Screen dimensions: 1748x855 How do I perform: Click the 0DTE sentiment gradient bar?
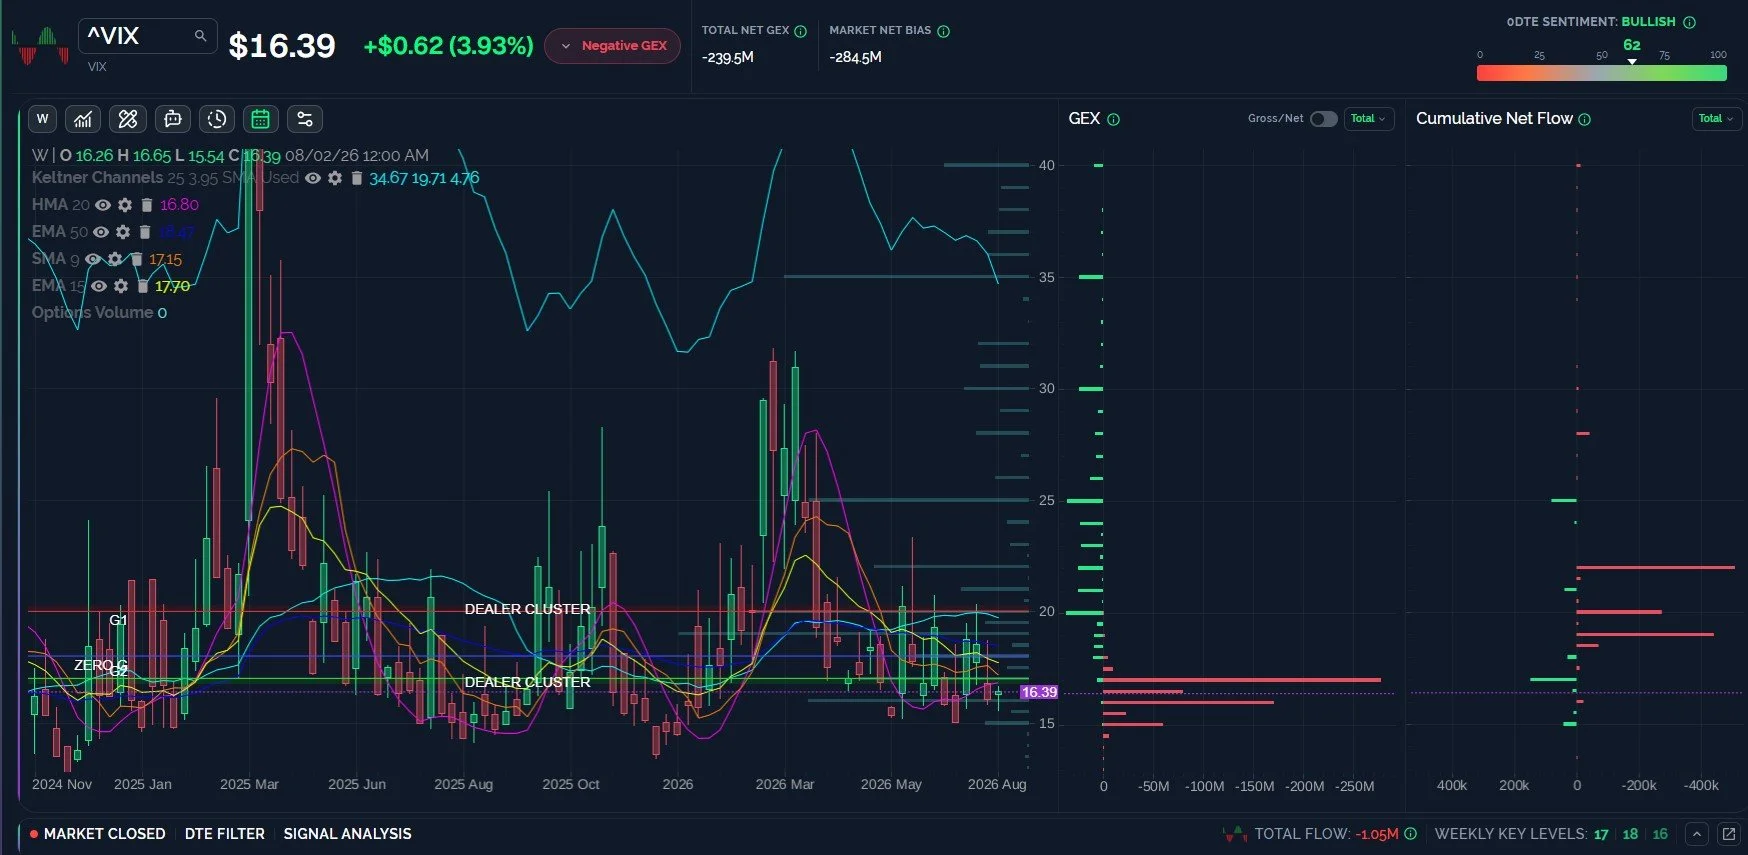point(1602,73)
